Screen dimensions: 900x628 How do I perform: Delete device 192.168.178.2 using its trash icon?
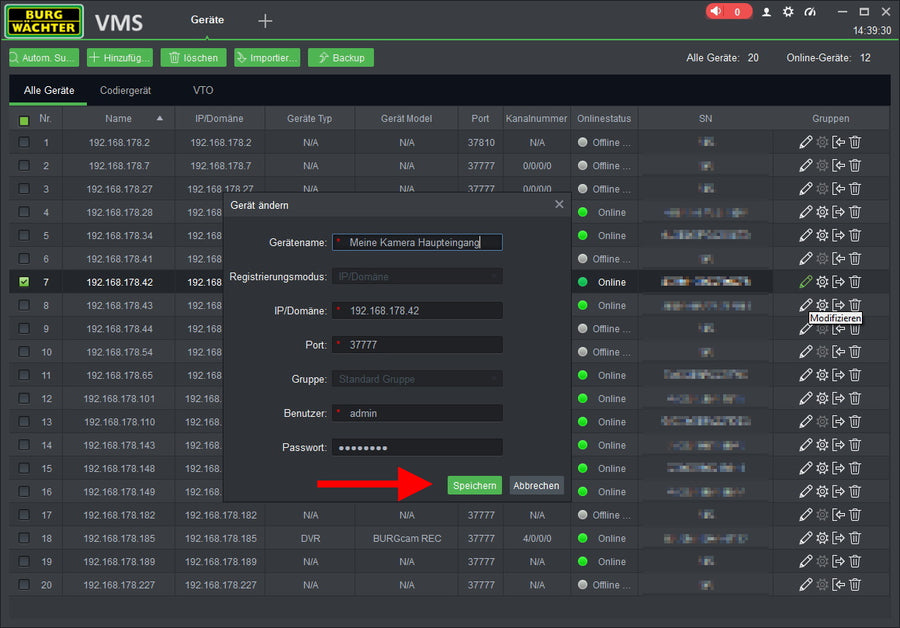[x=855, y=142]
